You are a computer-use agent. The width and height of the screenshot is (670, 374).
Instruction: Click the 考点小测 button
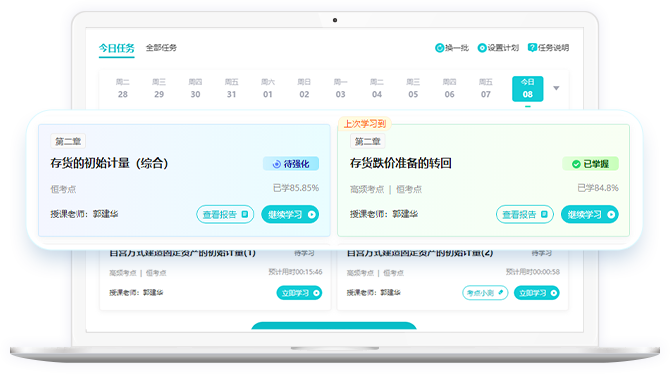[485, 293]
